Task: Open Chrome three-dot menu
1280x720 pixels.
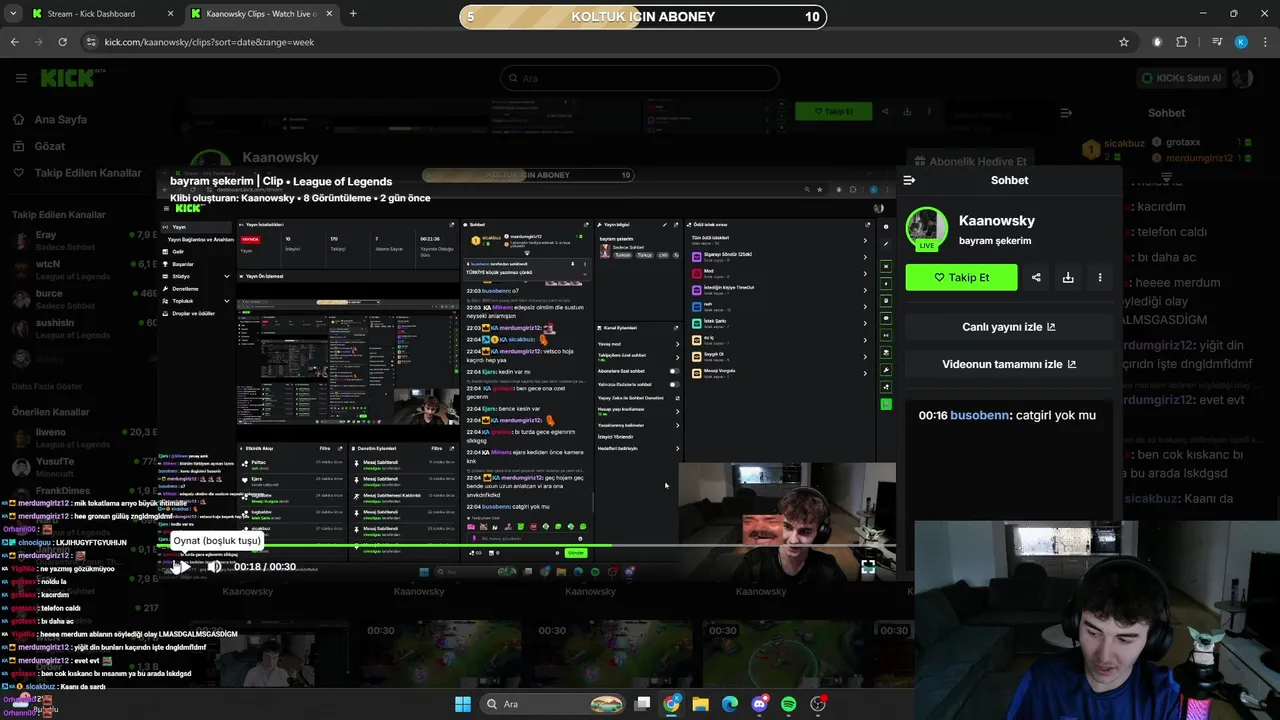Action: pos(1264,42)
